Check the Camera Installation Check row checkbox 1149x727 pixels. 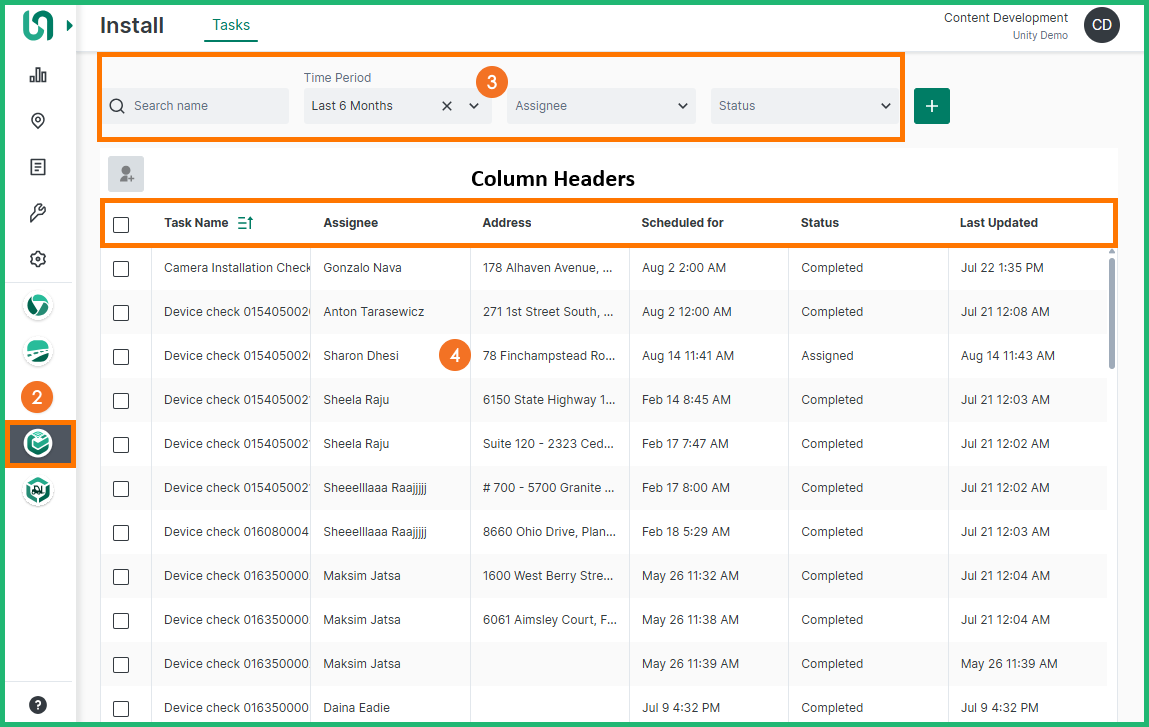point(121,268)
